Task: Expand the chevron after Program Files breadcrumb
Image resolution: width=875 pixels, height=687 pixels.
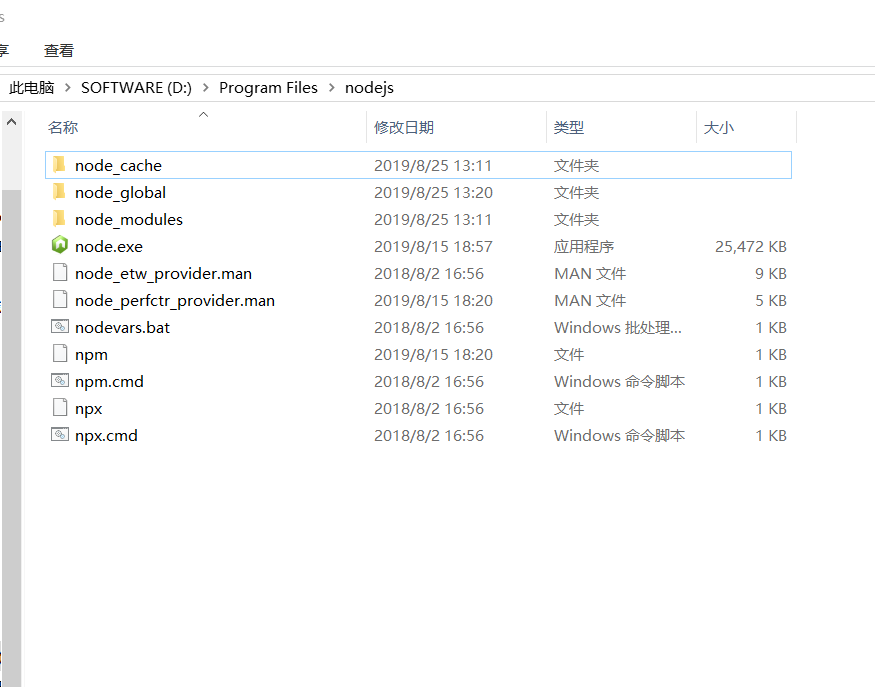Action: pos(331,88)
